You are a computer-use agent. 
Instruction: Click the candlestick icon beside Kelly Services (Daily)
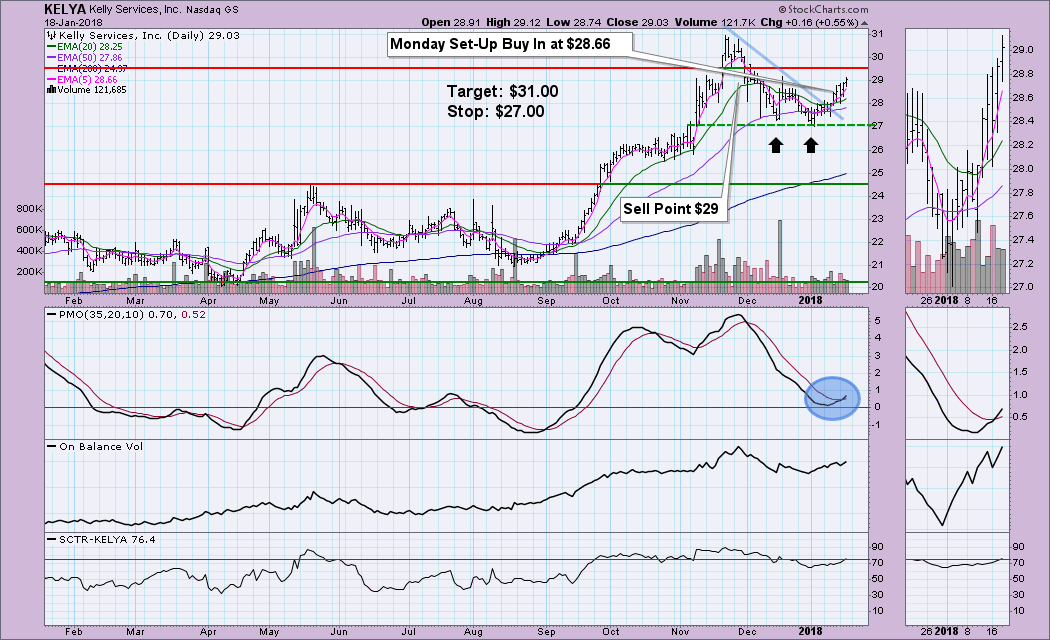tap(52, 35)
